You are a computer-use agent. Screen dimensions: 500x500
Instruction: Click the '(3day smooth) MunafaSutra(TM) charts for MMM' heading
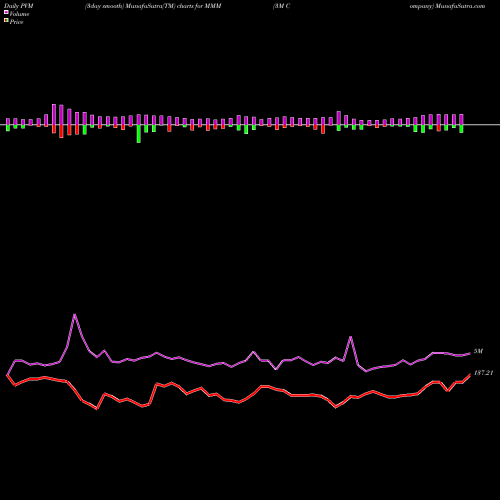(153, 6)
